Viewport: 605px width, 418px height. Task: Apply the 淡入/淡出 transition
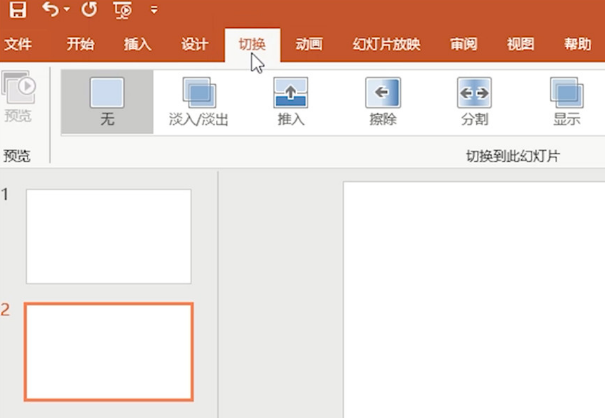(199, 102)
